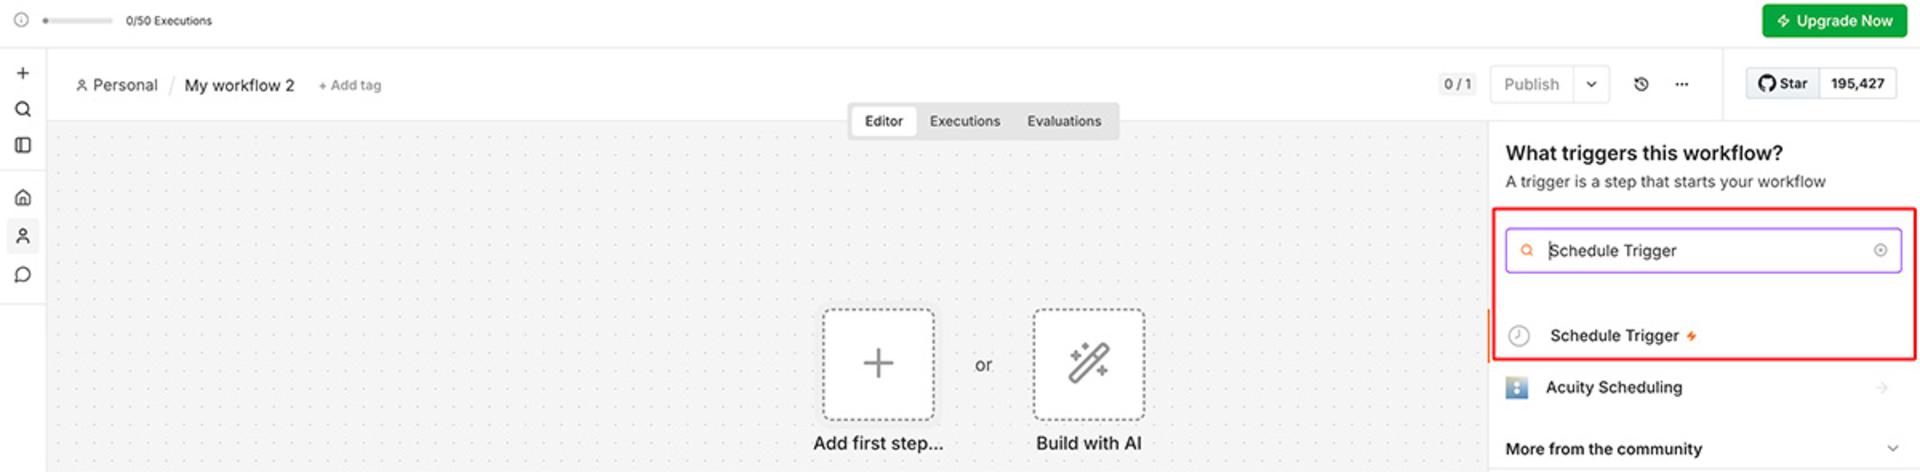The height and width of the screenshot is (472, 1920).
Task: Click the Add first step box
Action: pyautogui.click(x=878, y=364)
